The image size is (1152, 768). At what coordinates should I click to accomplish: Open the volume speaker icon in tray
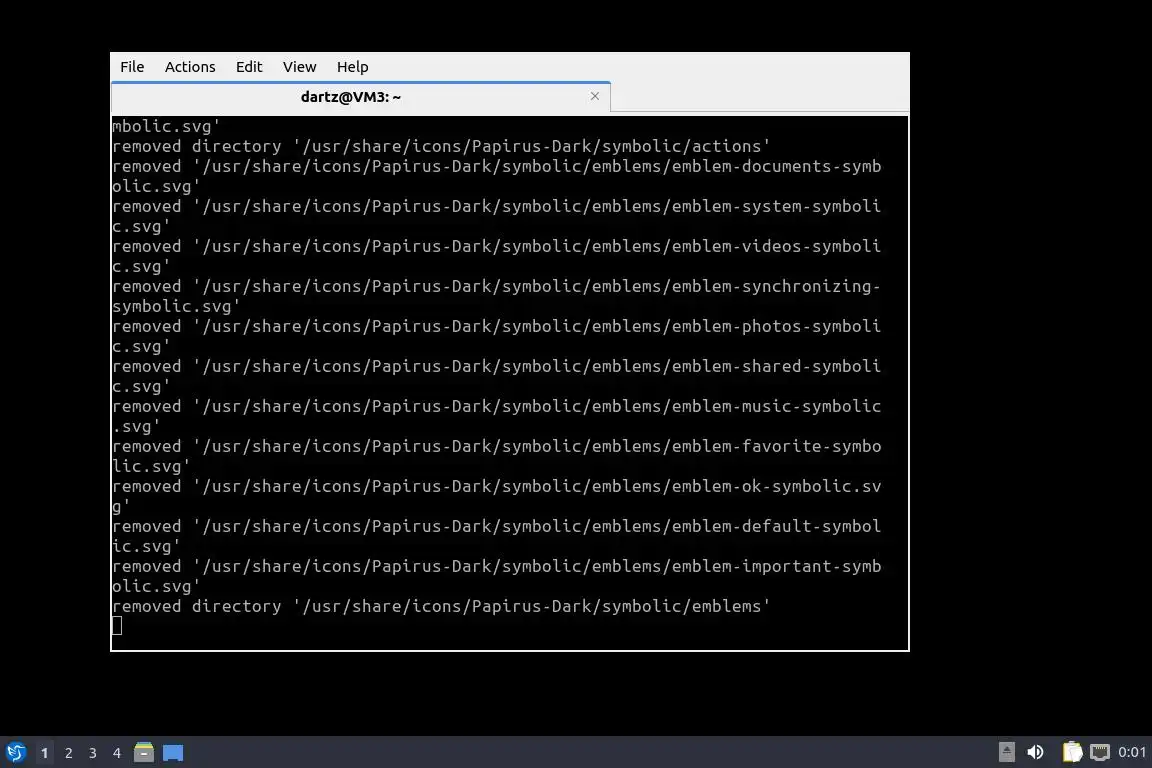[1035, 752]
